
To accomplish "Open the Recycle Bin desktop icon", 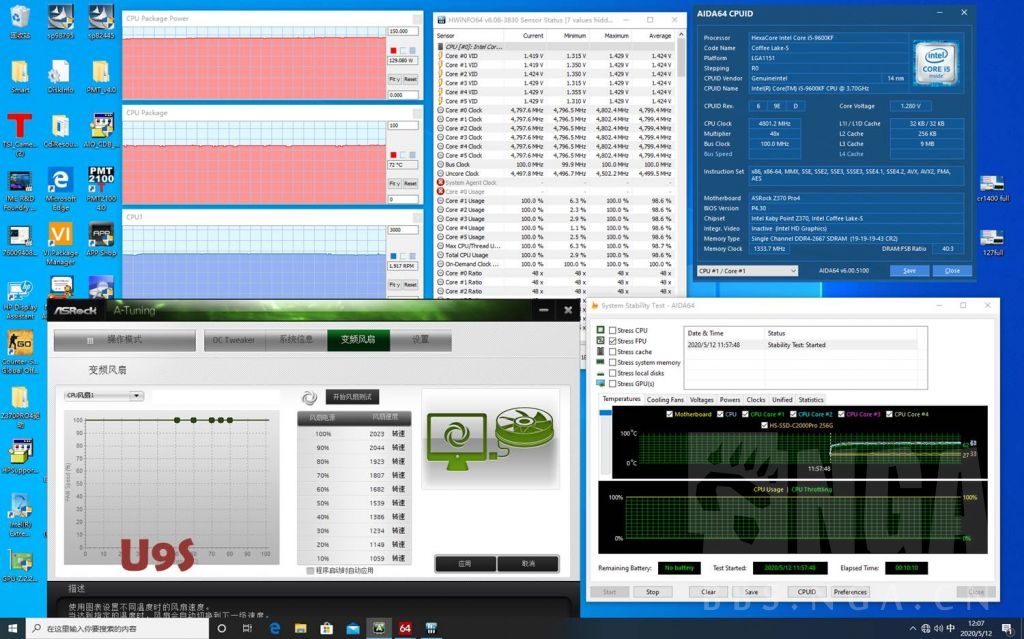I will pyautogui.click(x=20, y=20).
